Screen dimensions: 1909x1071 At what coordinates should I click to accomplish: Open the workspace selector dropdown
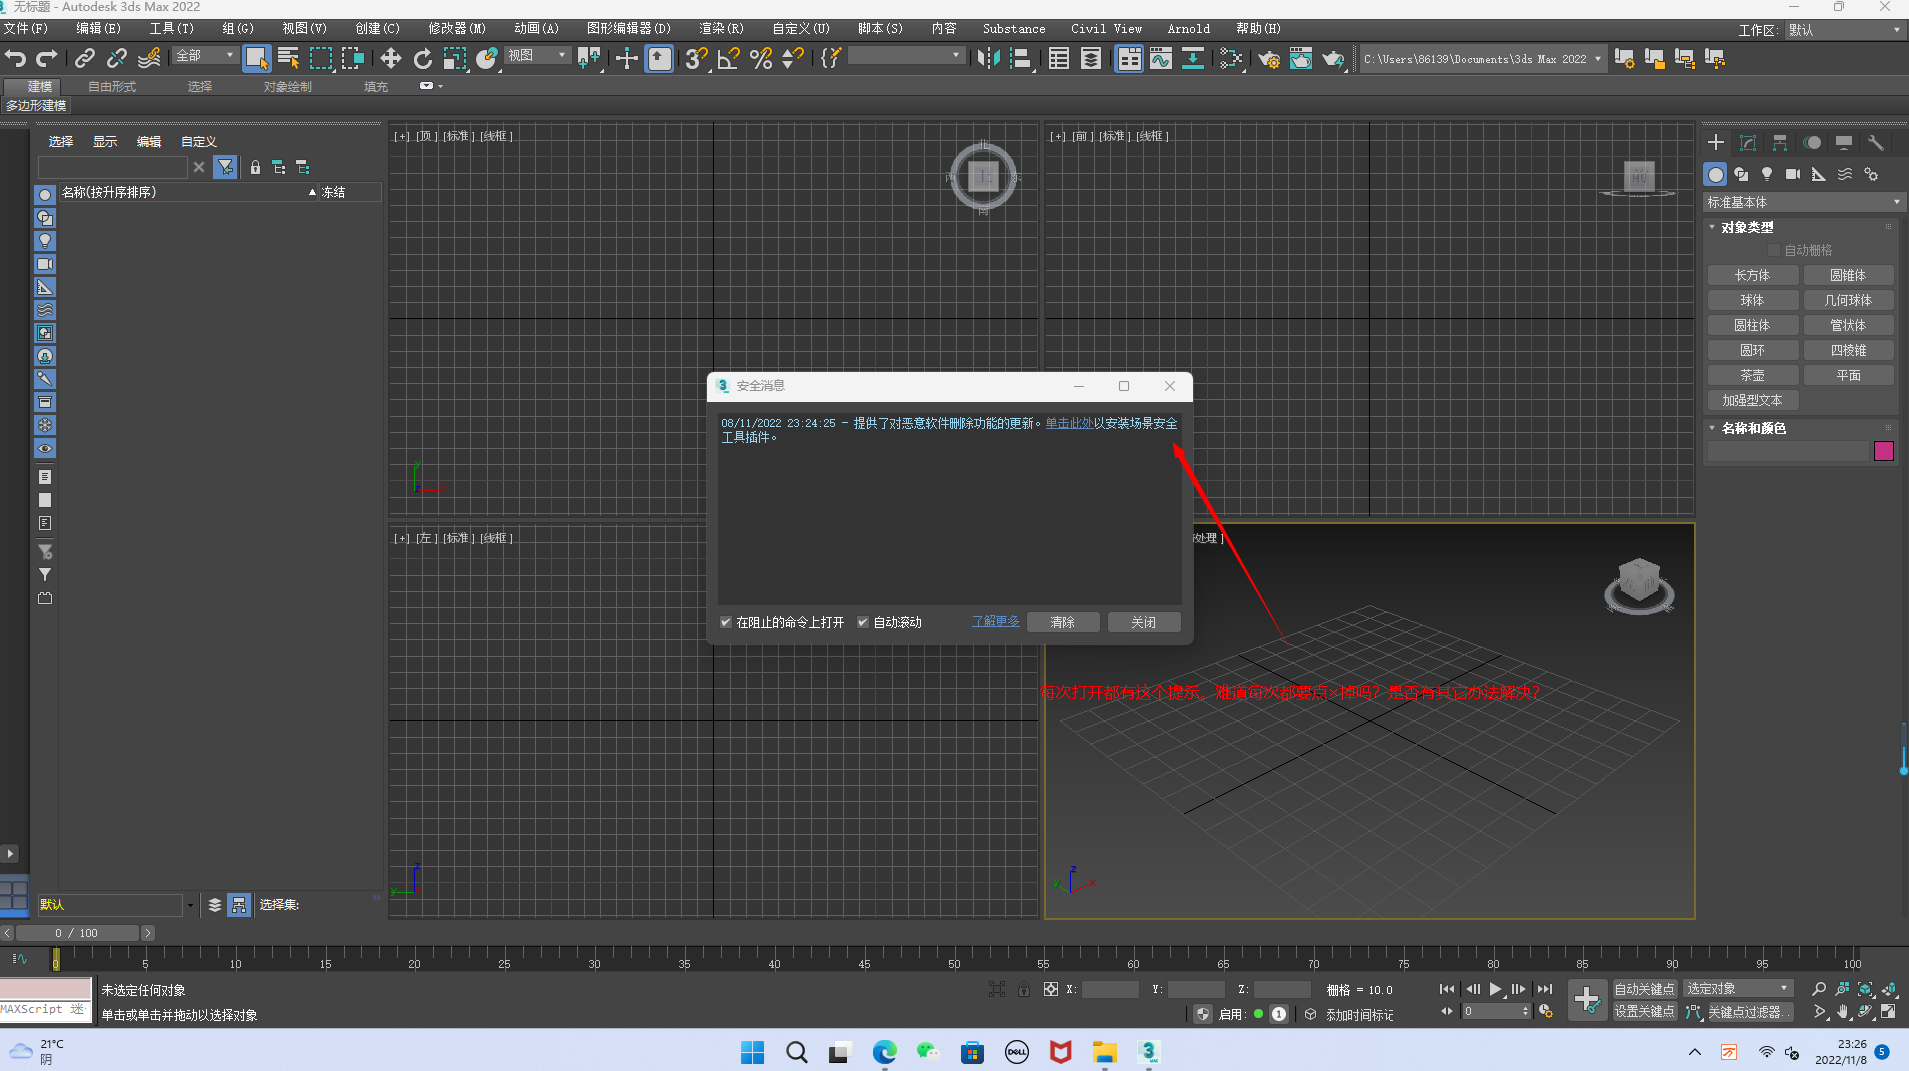1845,30
